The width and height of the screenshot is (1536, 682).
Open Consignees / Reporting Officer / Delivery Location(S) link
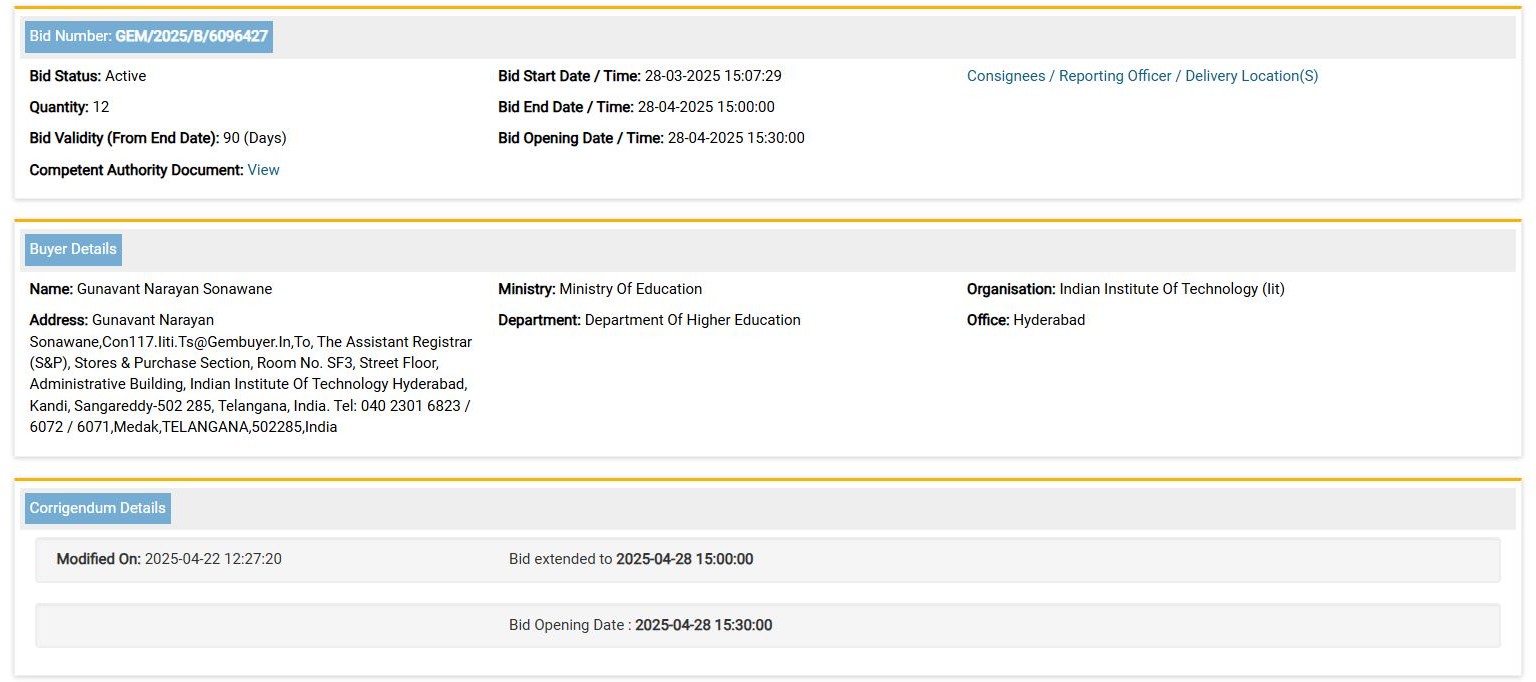tap(1142, 76)
